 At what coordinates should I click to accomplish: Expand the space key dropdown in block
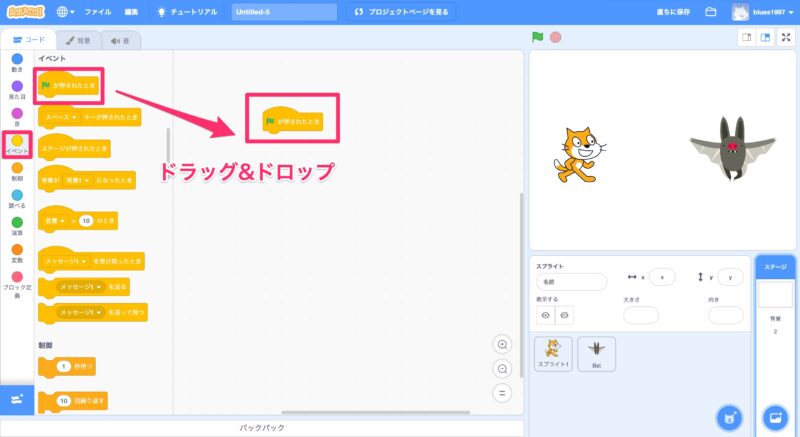click(74, 117)
